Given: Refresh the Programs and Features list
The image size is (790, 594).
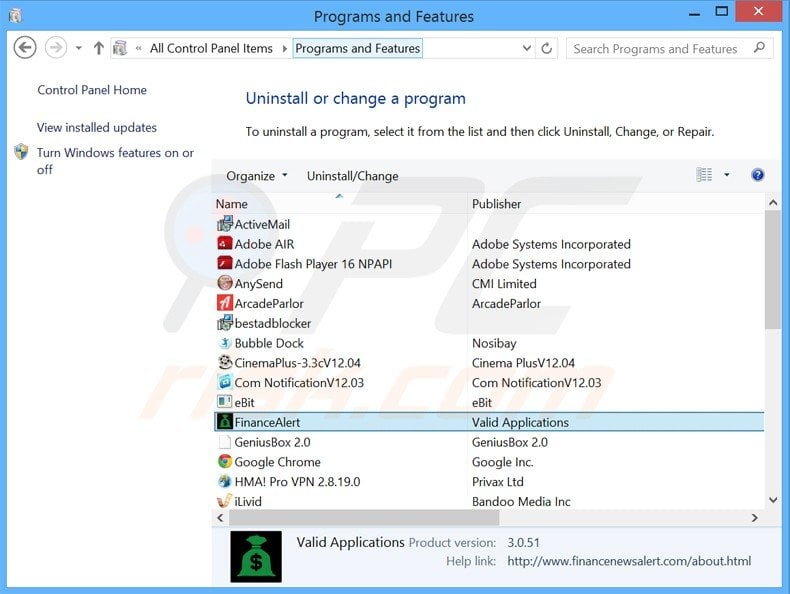Looking at the screenshot, I should tap(547, 48).
